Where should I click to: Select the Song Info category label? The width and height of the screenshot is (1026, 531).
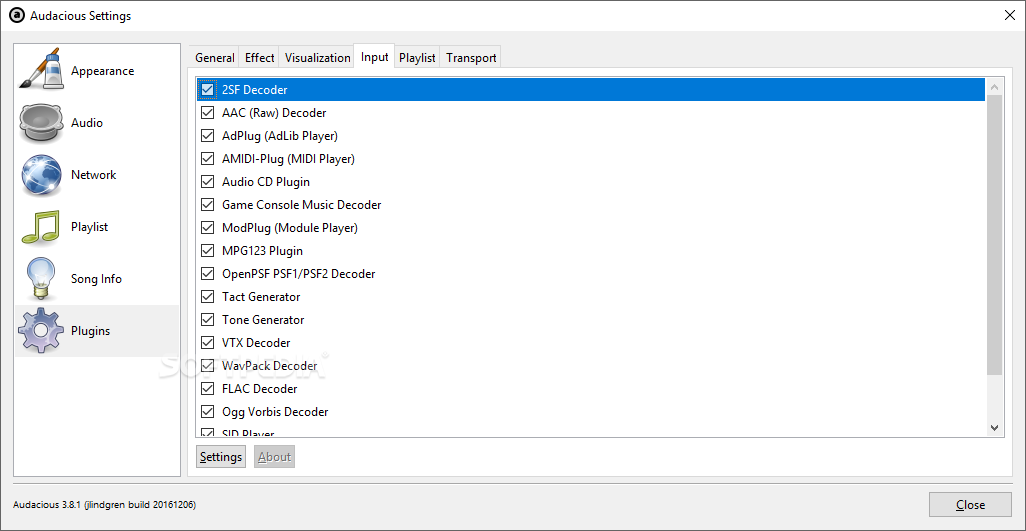(96, 279)
